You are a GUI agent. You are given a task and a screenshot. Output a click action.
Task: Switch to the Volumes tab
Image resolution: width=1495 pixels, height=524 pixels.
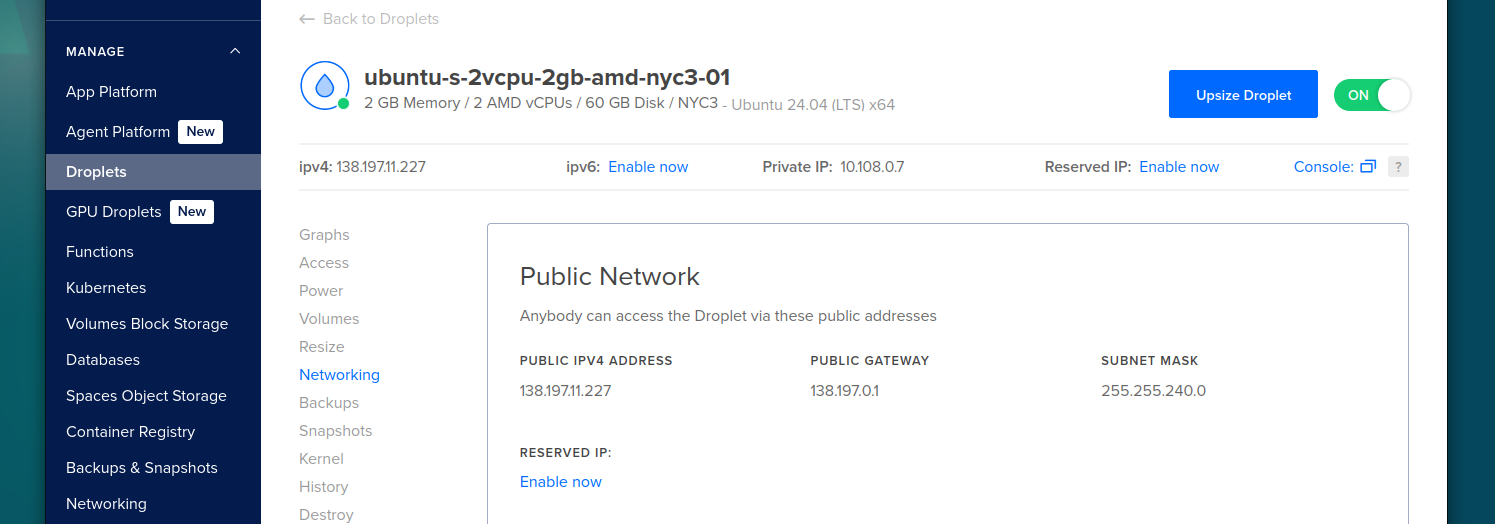point(329,319)
